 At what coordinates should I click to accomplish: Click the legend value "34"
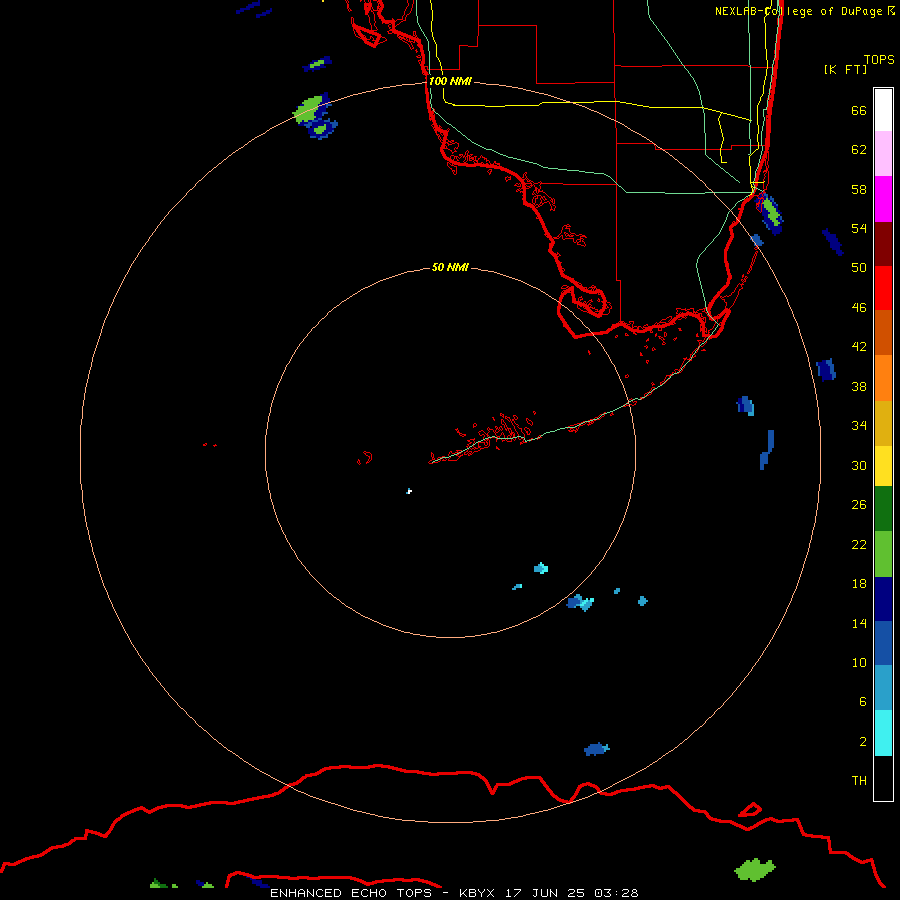[859, 425]
